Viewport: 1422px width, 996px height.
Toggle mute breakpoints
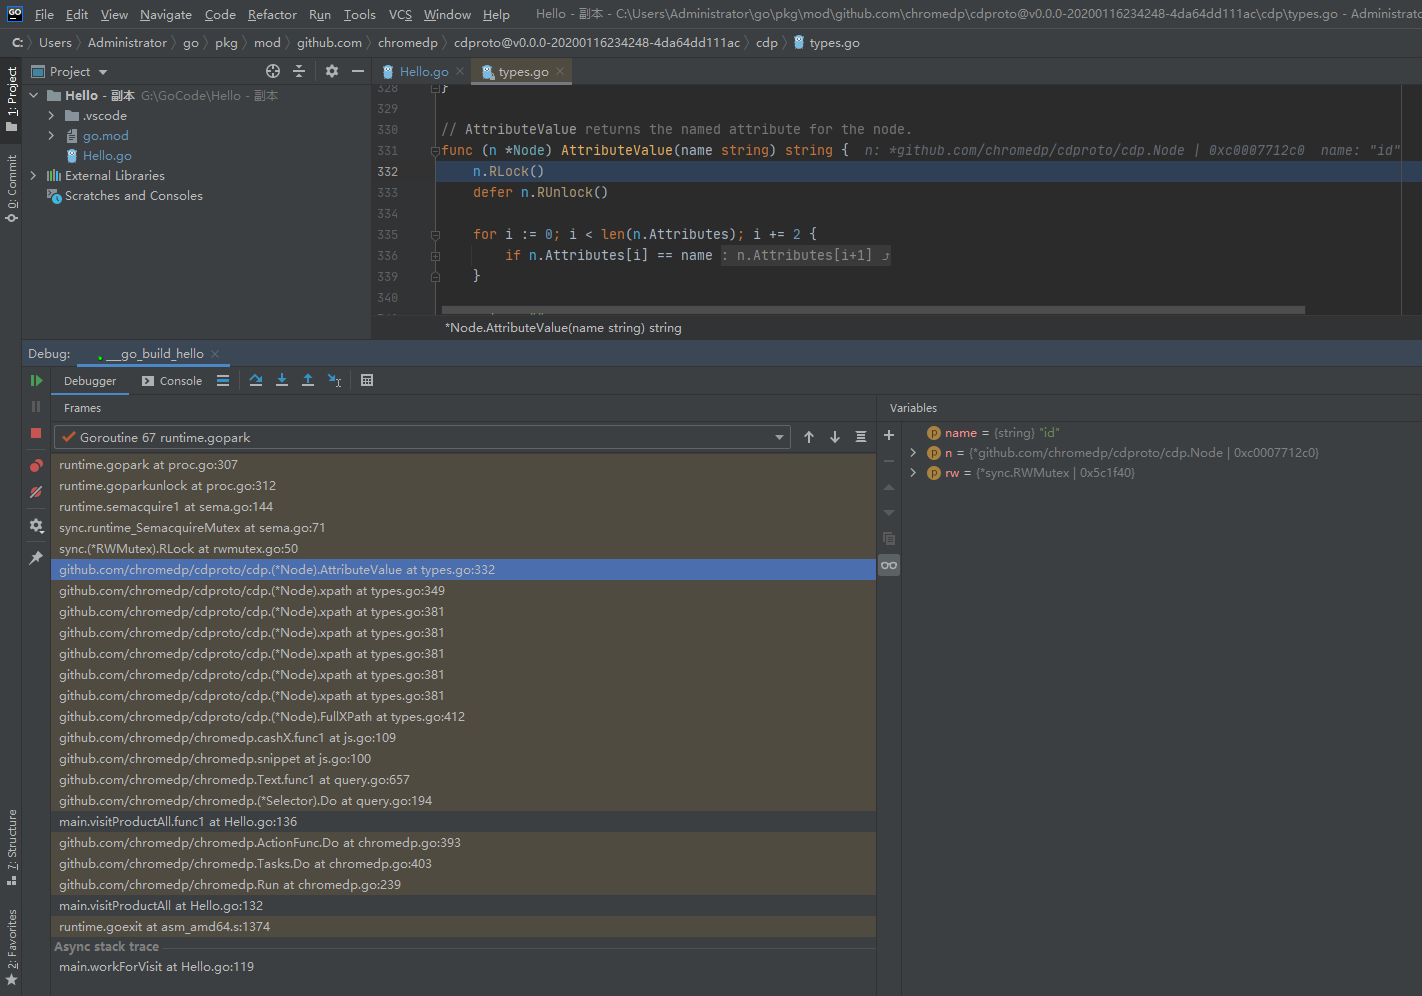pos(35,490)
